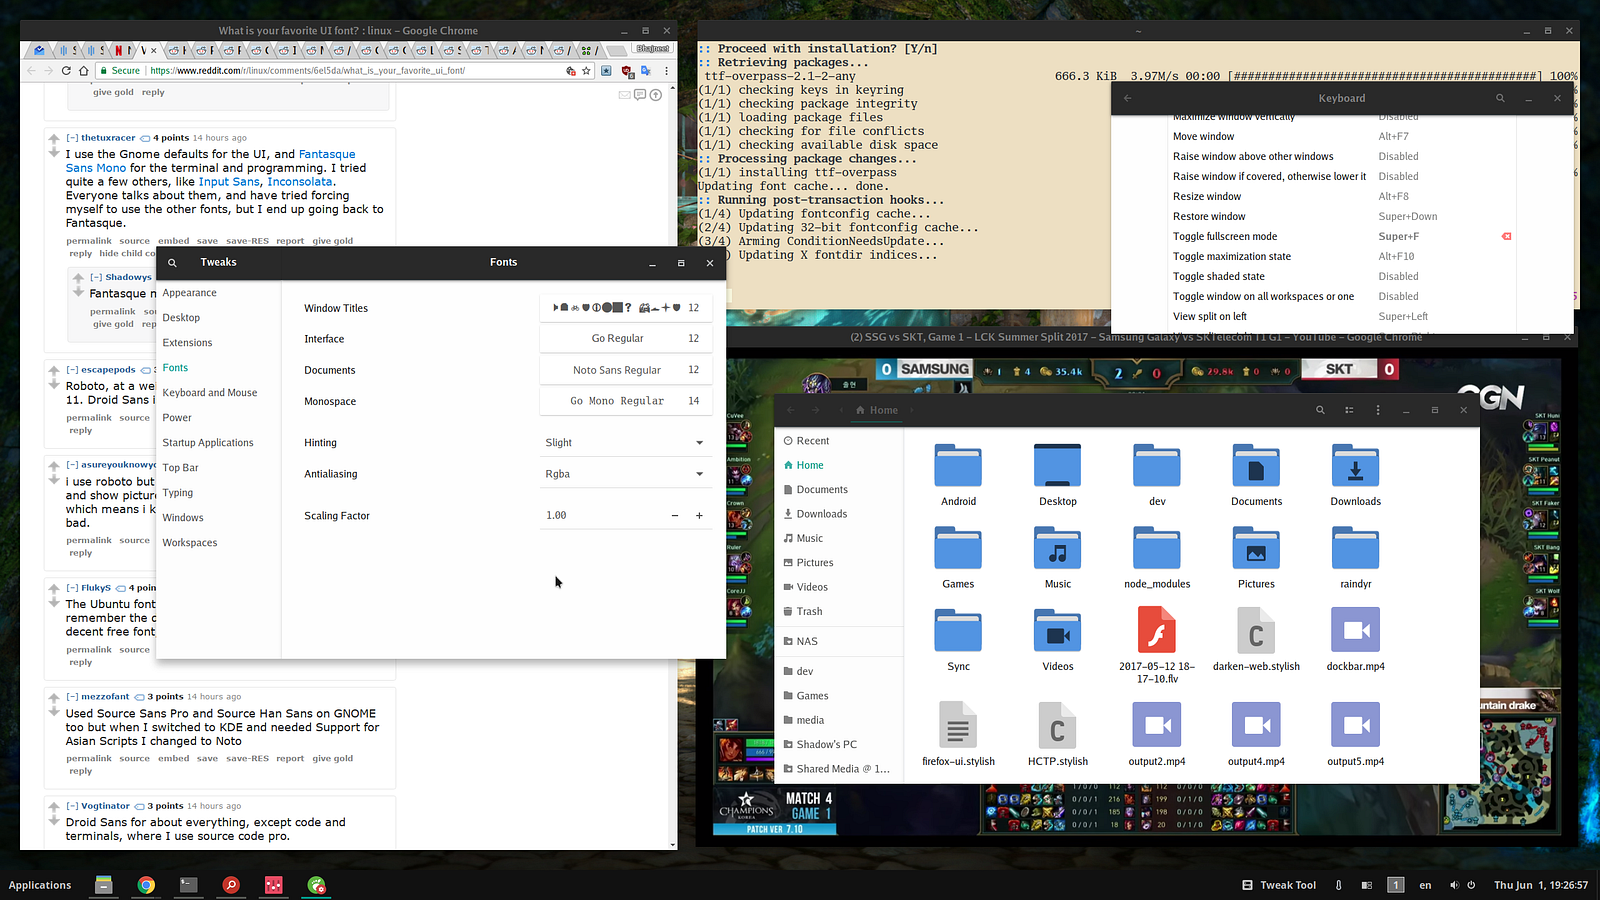Open Chrome home page button

pos(85,71)
